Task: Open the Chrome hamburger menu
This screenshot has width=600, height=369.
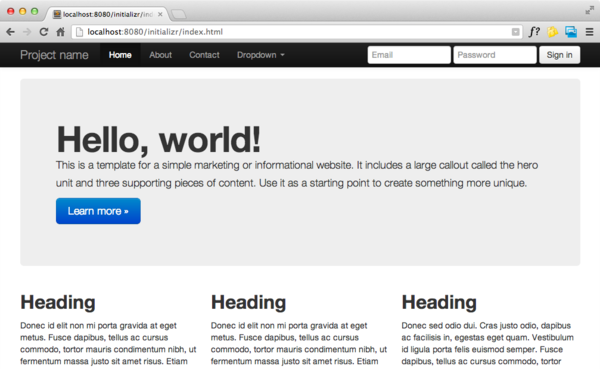Action: 589,32
